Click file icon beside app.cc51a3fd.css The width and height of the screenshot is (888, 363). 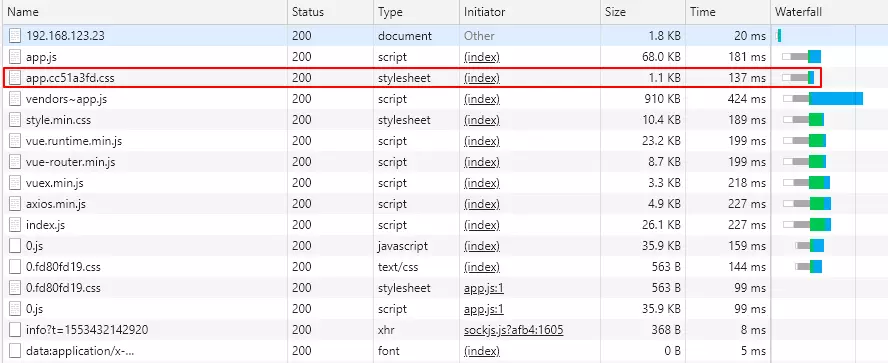pos(15,78)
